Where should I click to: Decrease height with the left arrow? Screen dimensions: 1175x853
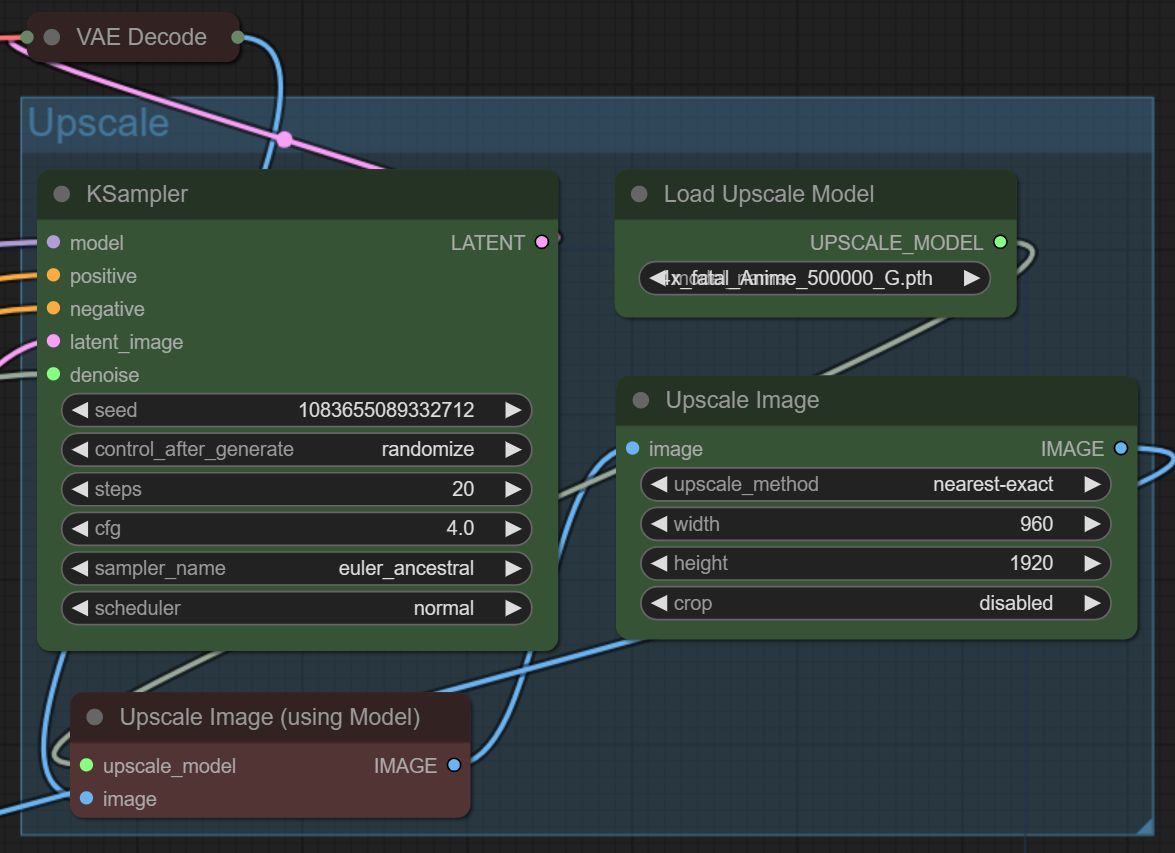pyautogui.click(x=659, y=563)
